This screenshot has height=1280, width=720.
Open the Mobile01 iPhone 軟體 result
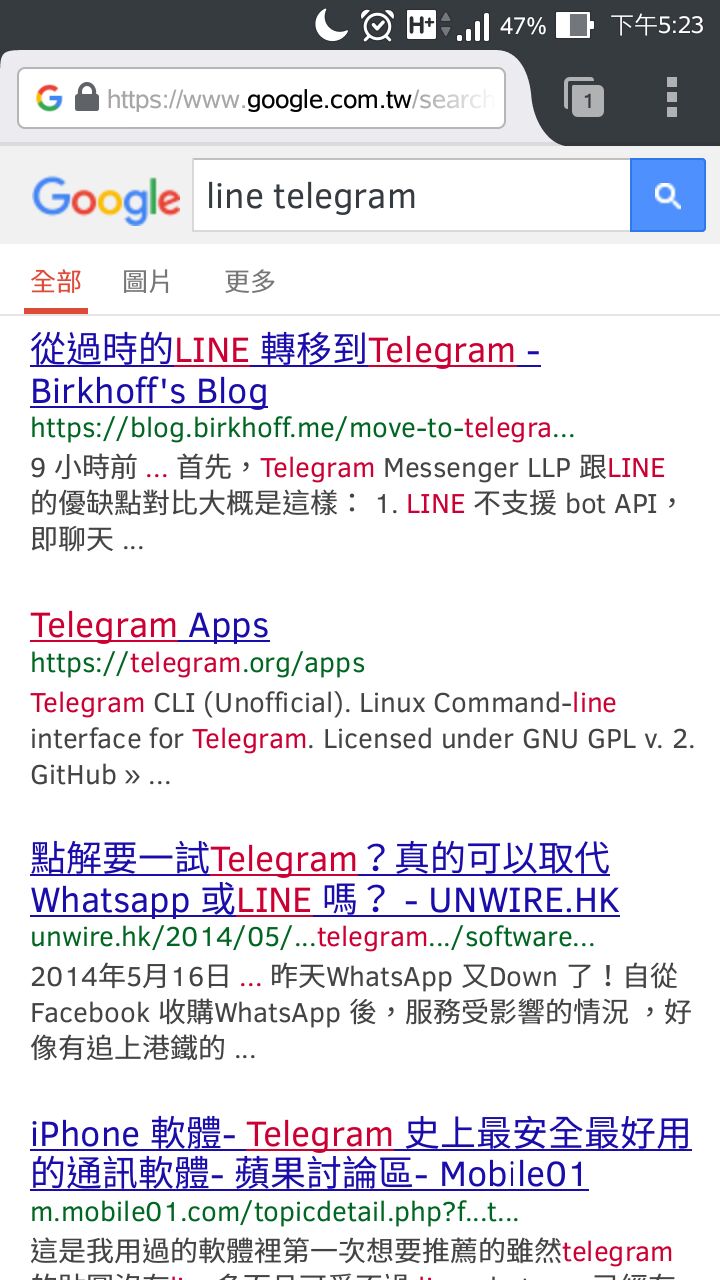pyautogui.click(x=361, y=1154)
